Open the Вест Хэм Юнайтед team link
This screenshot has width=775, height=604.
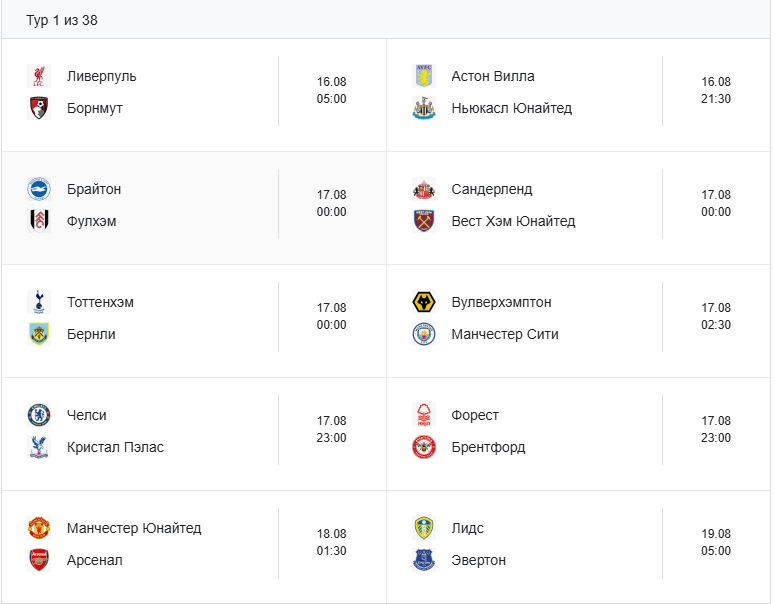513,221
